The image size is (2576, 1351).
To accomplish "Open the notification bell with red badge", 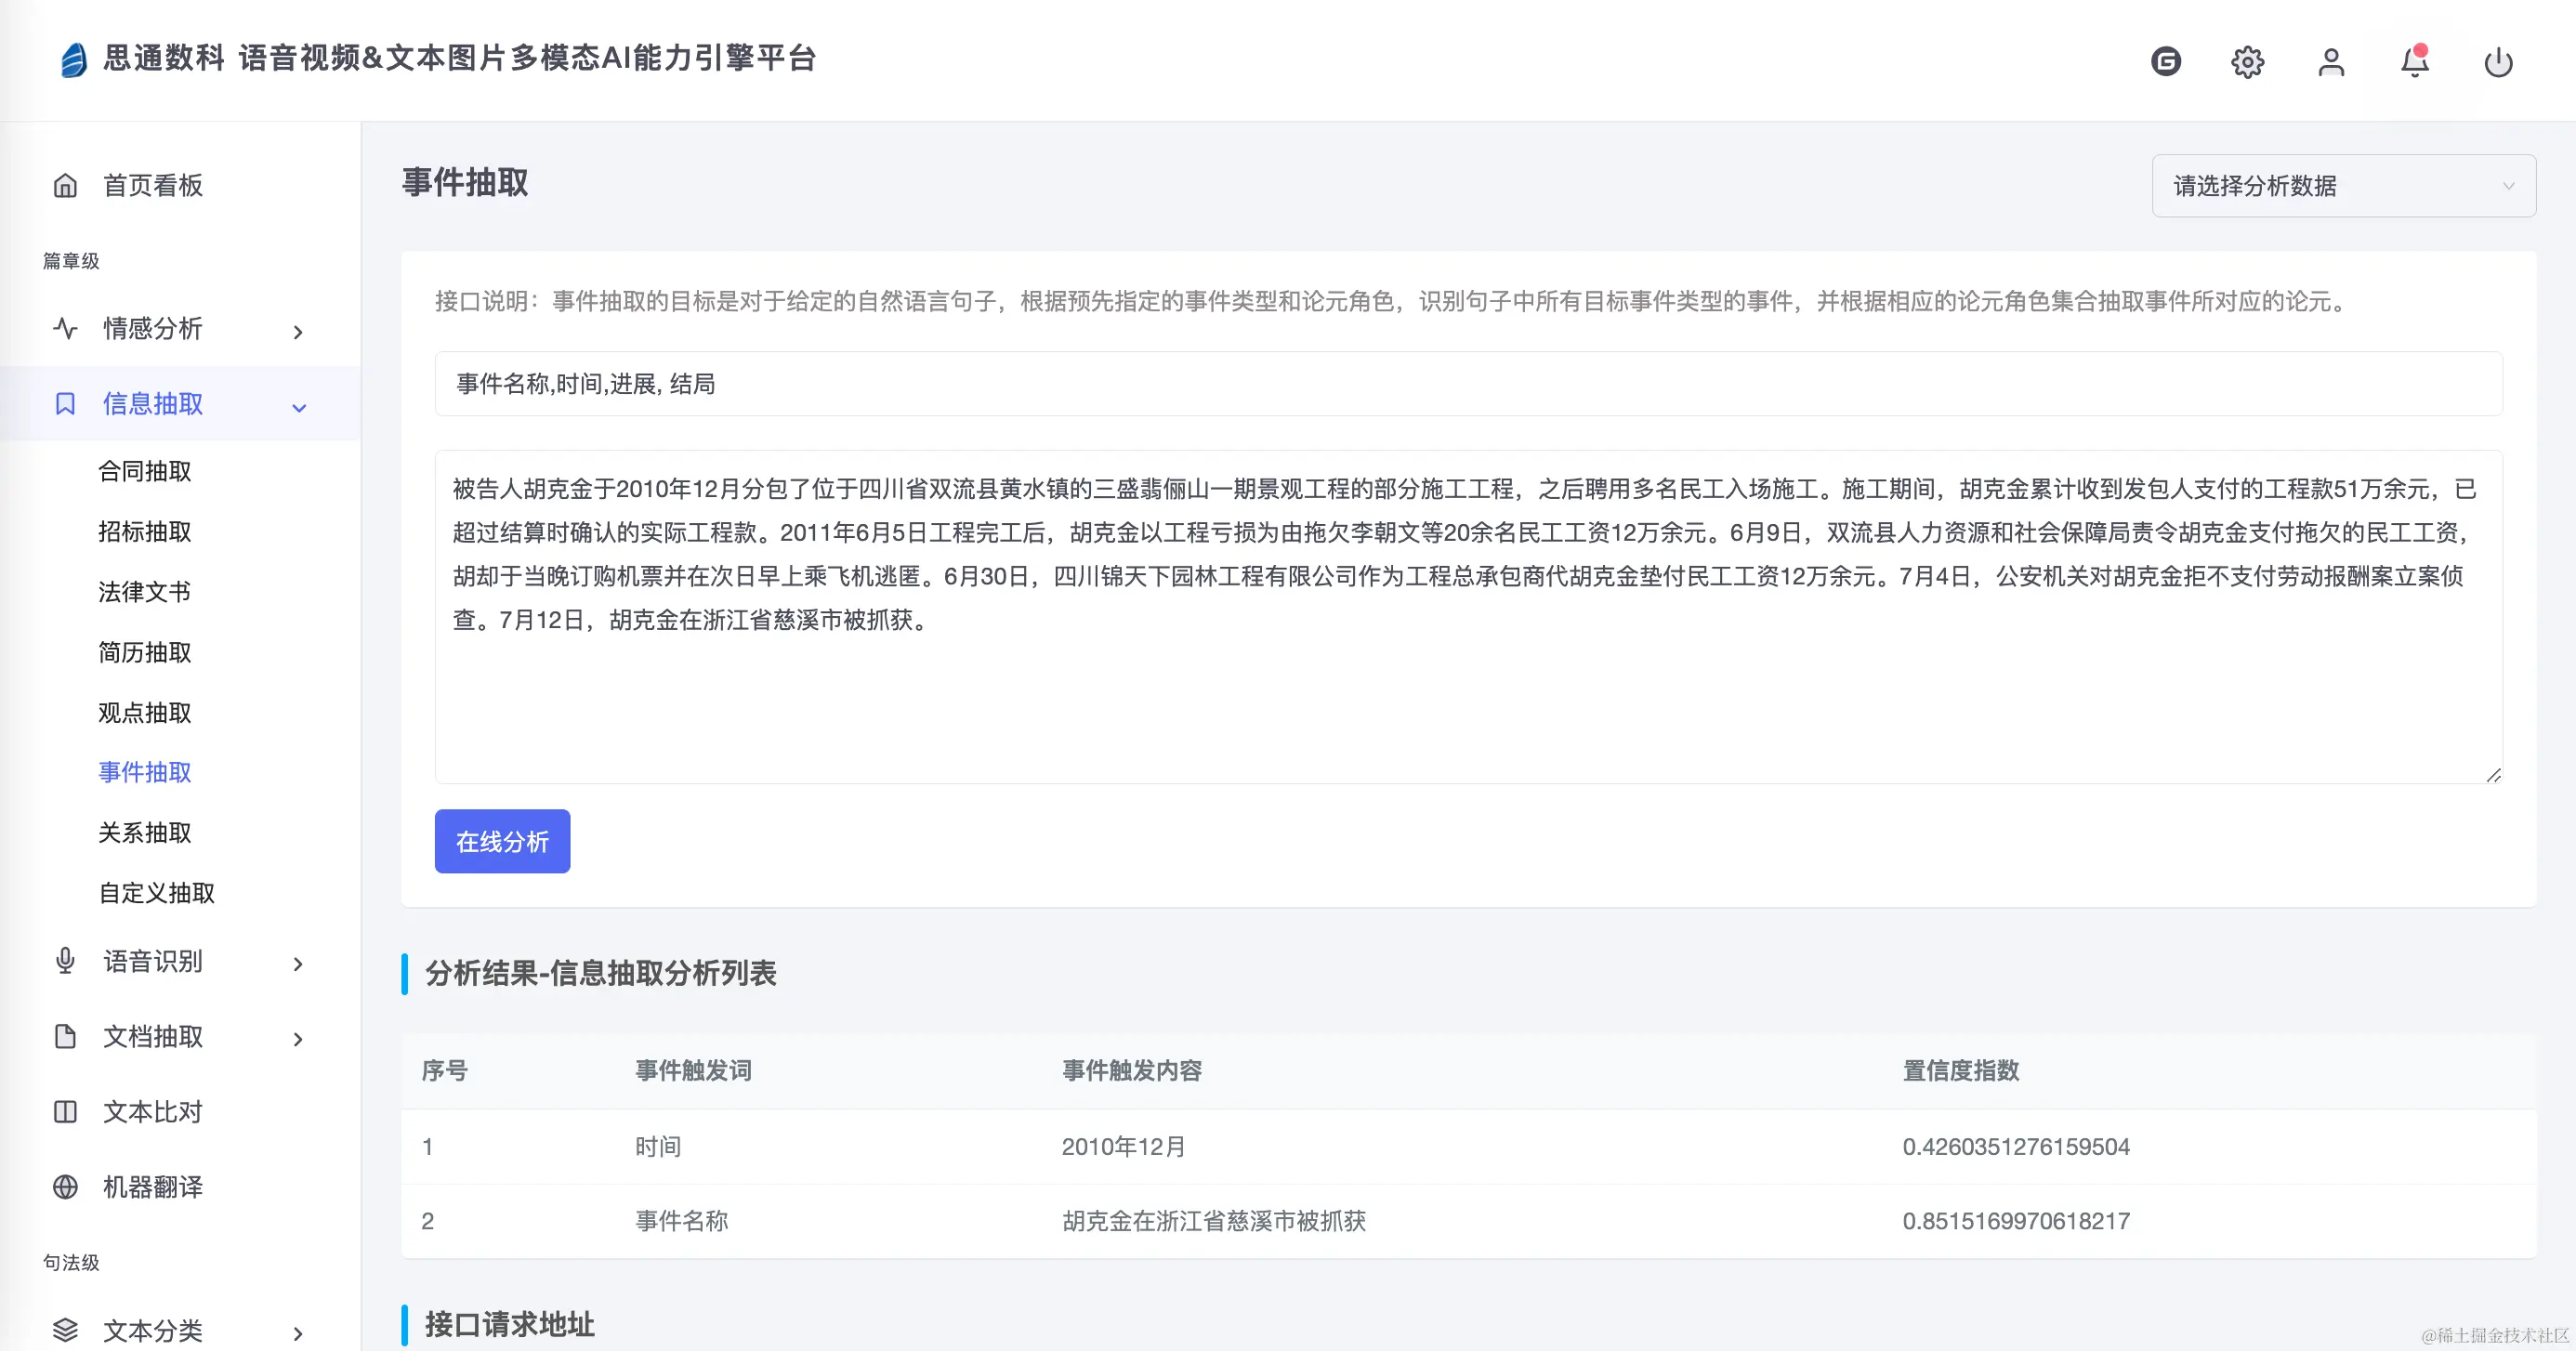I will pos(2415,62).
